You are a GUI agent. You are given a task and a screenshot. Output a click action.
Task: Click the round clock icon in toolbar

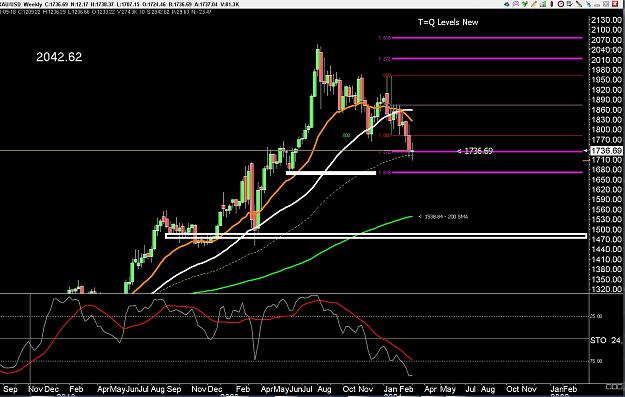(x=561, y=4)
